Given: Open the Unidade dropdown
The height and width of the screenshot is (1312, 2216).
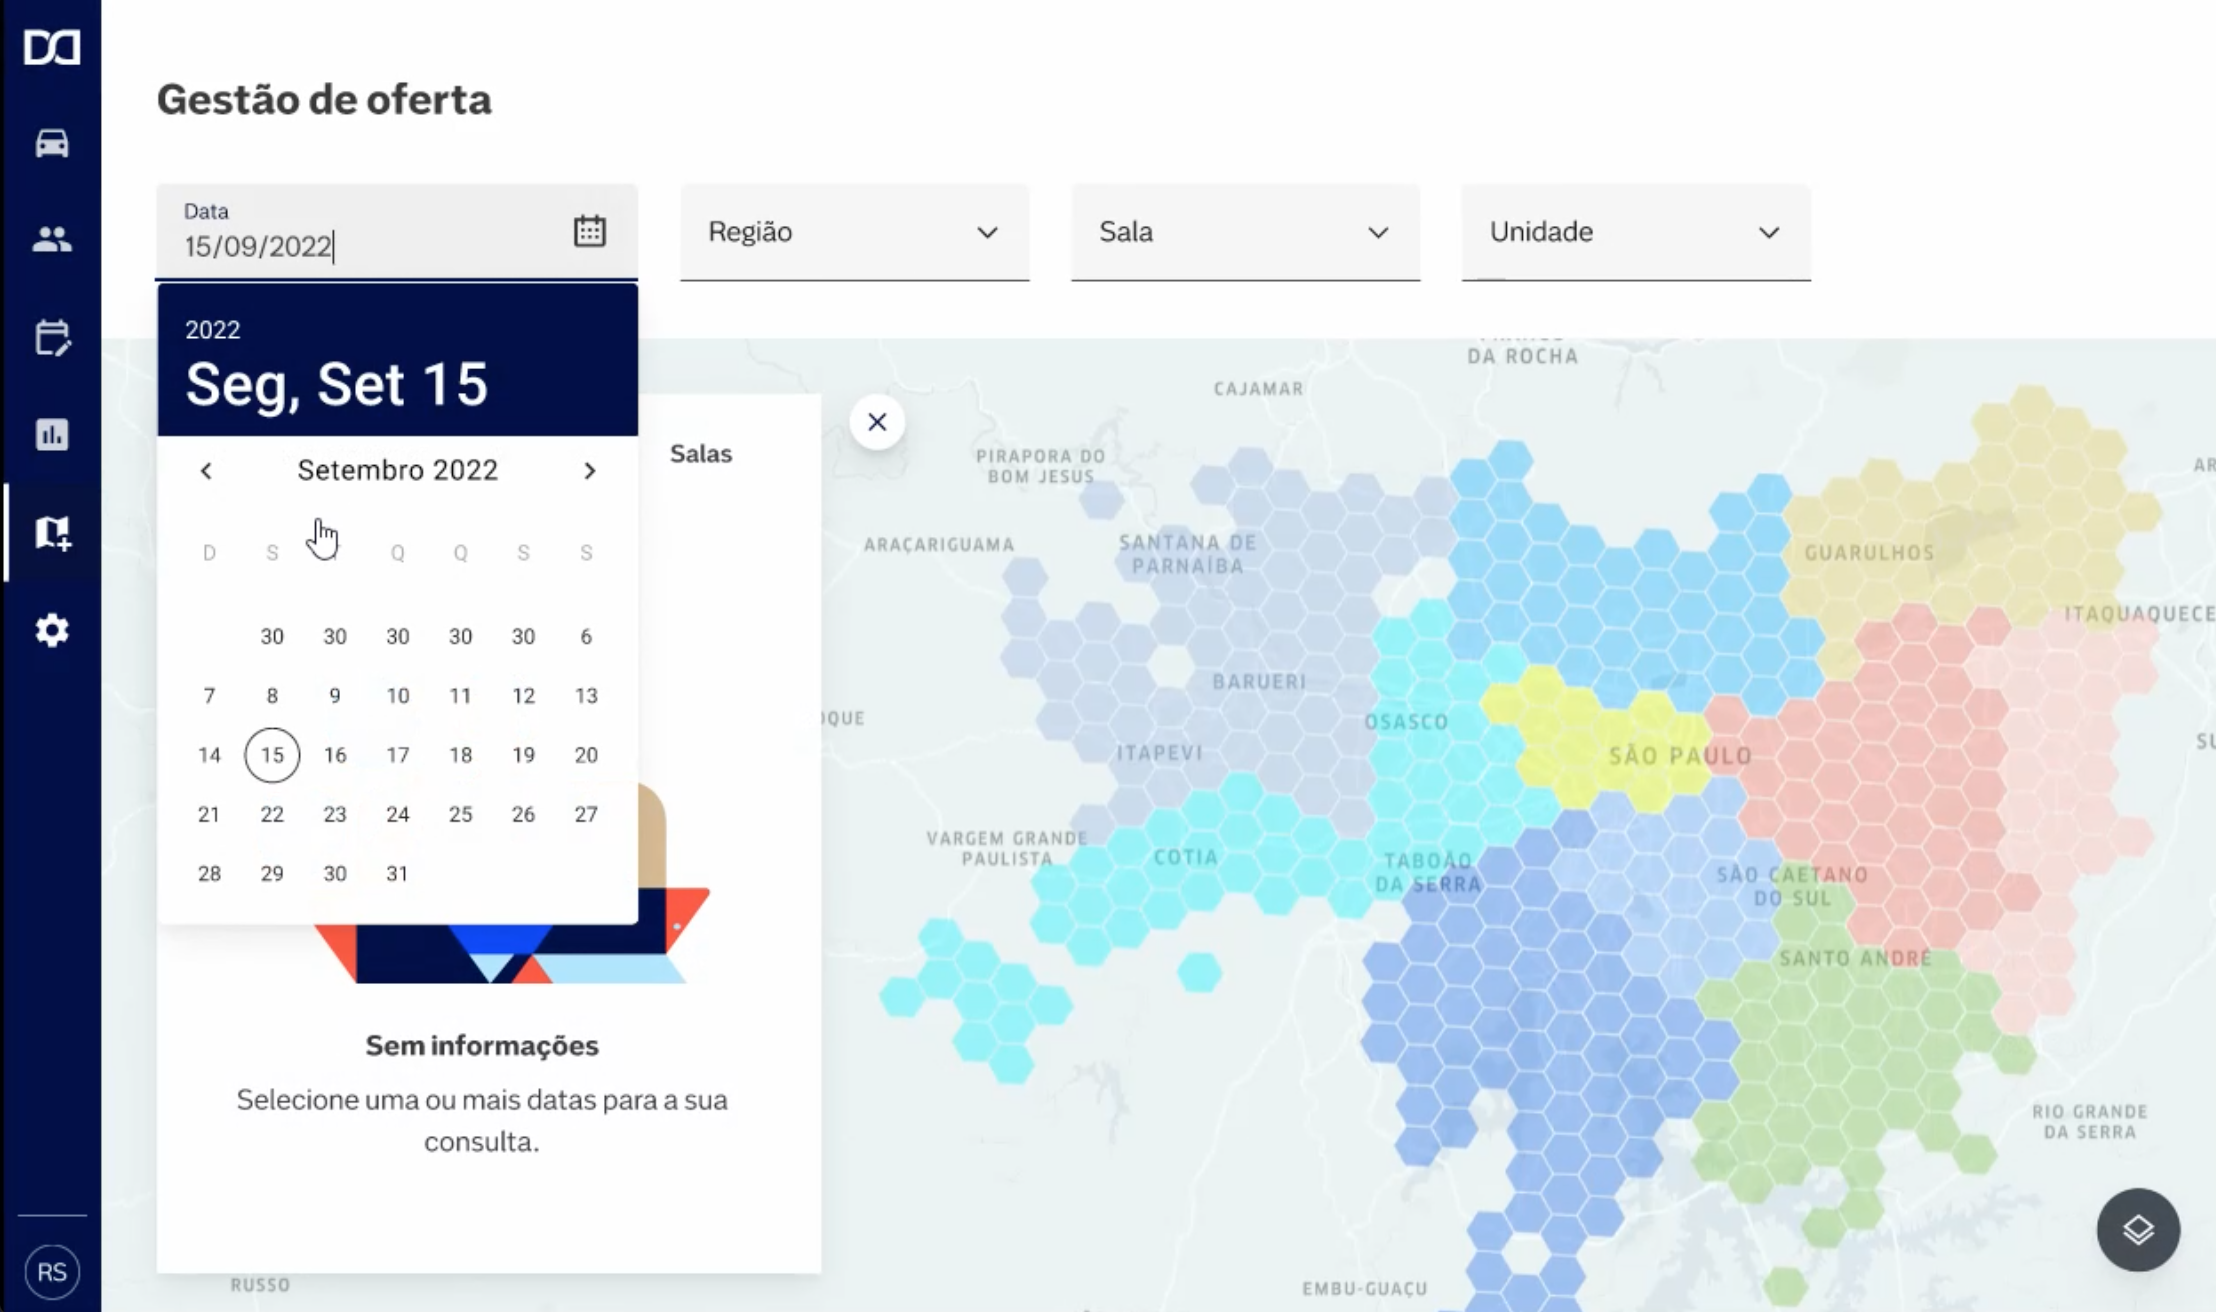Looking at the screenshot, I should (1635, 232).
